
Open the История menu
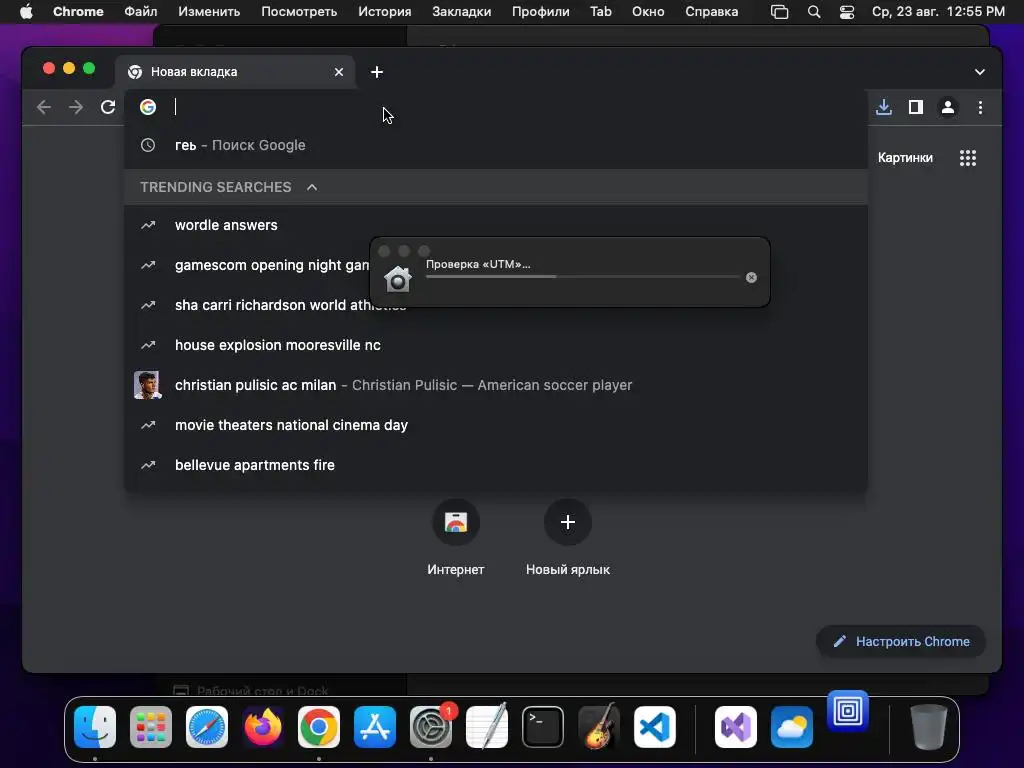tap(385, 12)
